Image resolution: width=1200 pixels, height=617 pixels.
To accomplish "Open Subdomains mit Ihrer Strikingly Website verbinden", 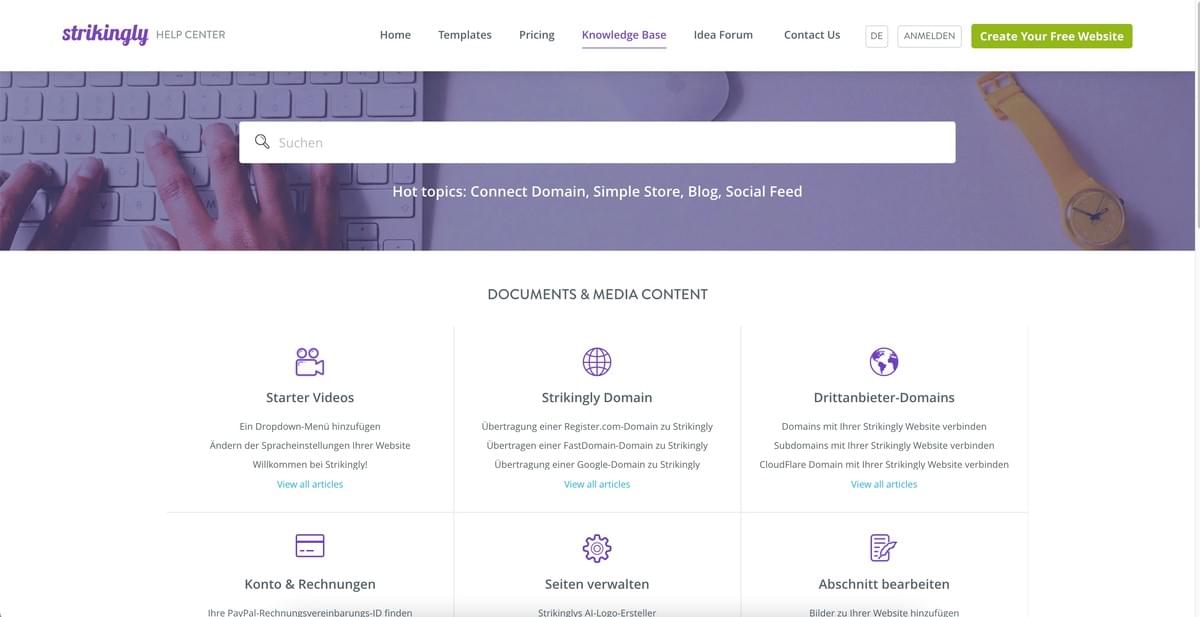I will point(884,445).
